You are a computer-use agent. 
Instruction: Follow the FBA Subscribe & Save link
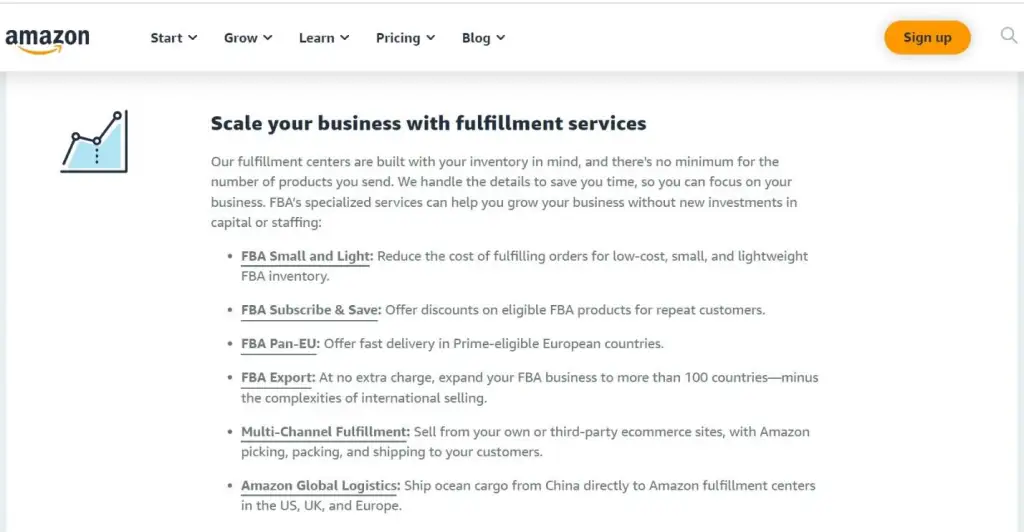(x=310, y=310)
